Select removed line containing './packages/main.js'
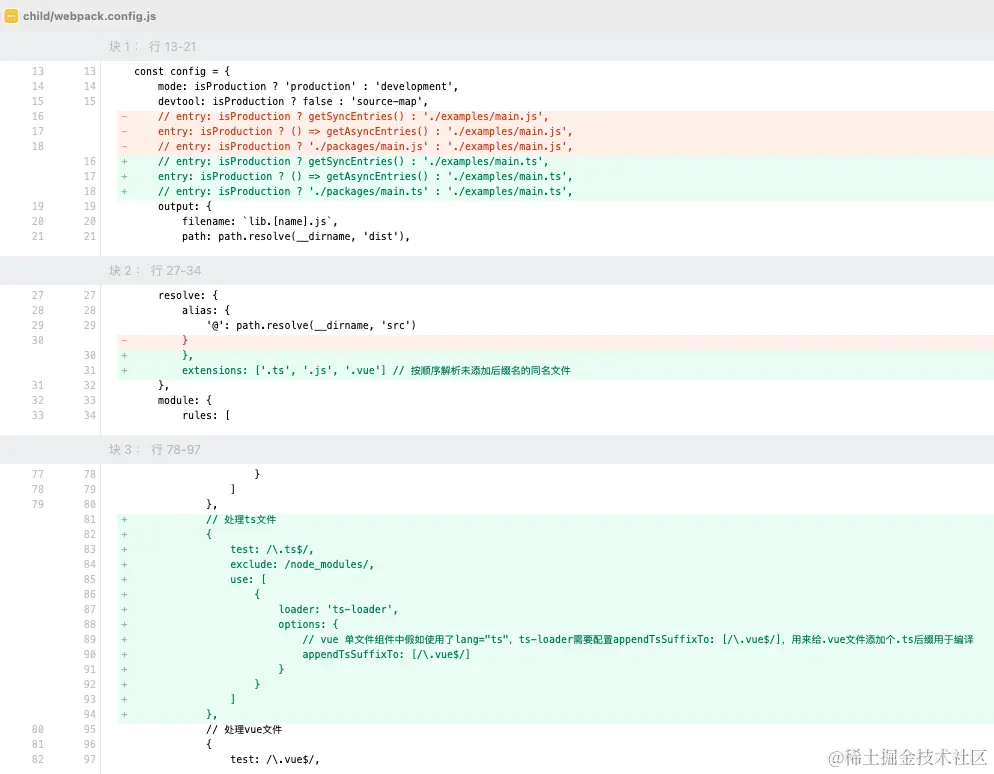Viewport: 994px width, 774px height. 365,146
